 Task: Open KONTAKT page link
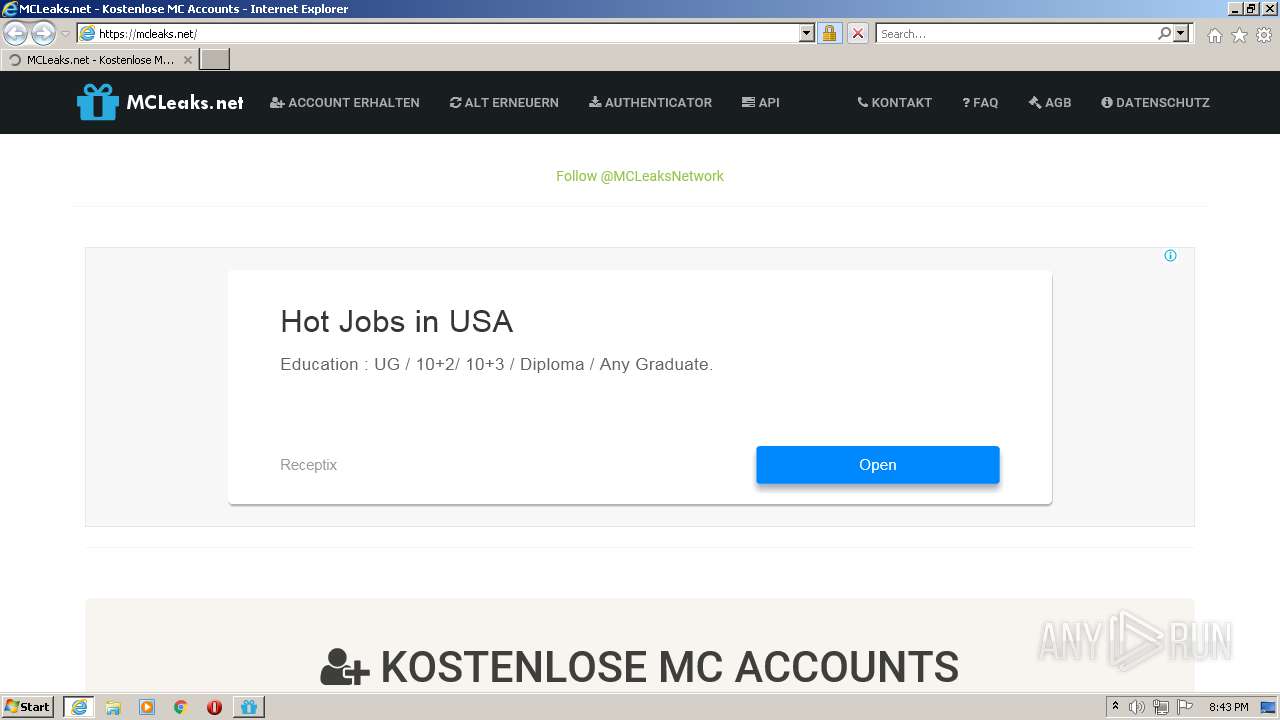pos(894,102)
